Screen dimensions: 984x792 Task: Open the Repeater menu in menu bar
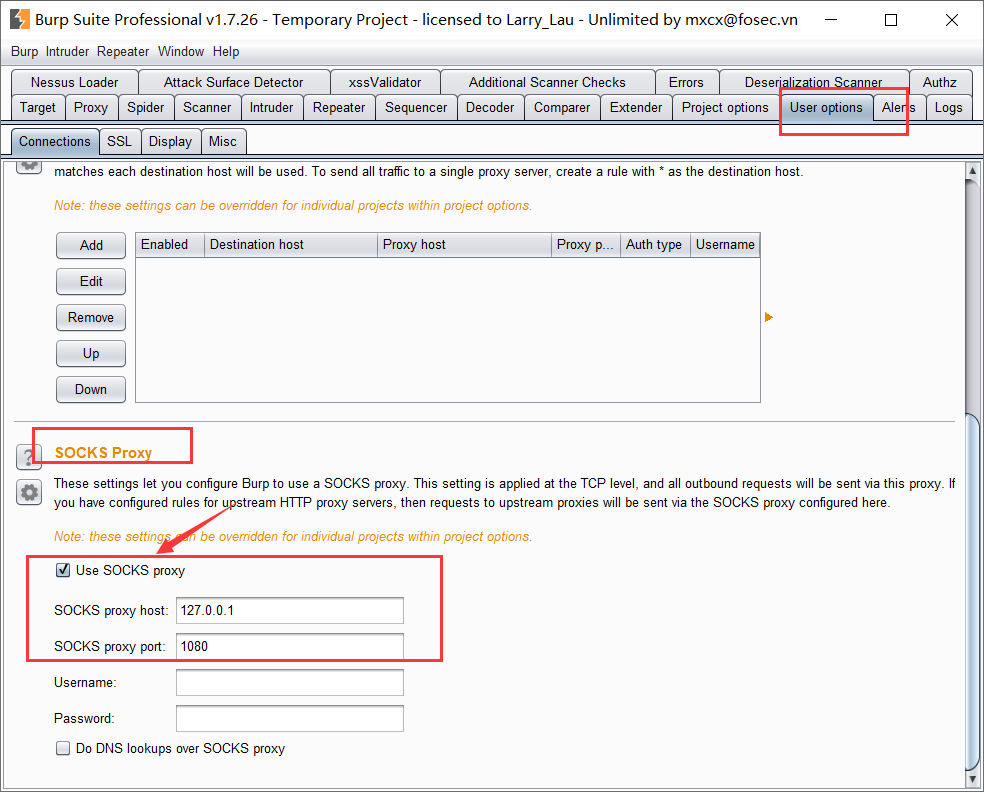123,51
